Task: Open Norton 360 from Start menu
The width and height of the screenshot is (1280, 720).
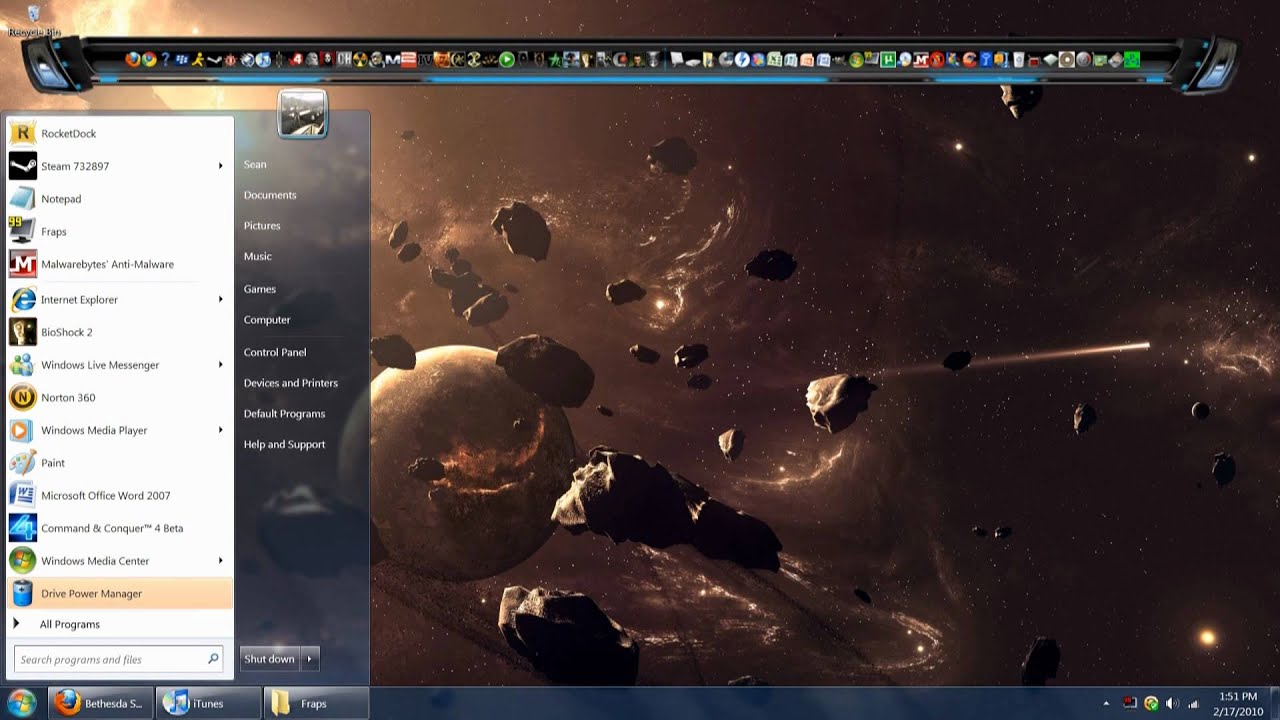Action: click(x=120, y=397)
